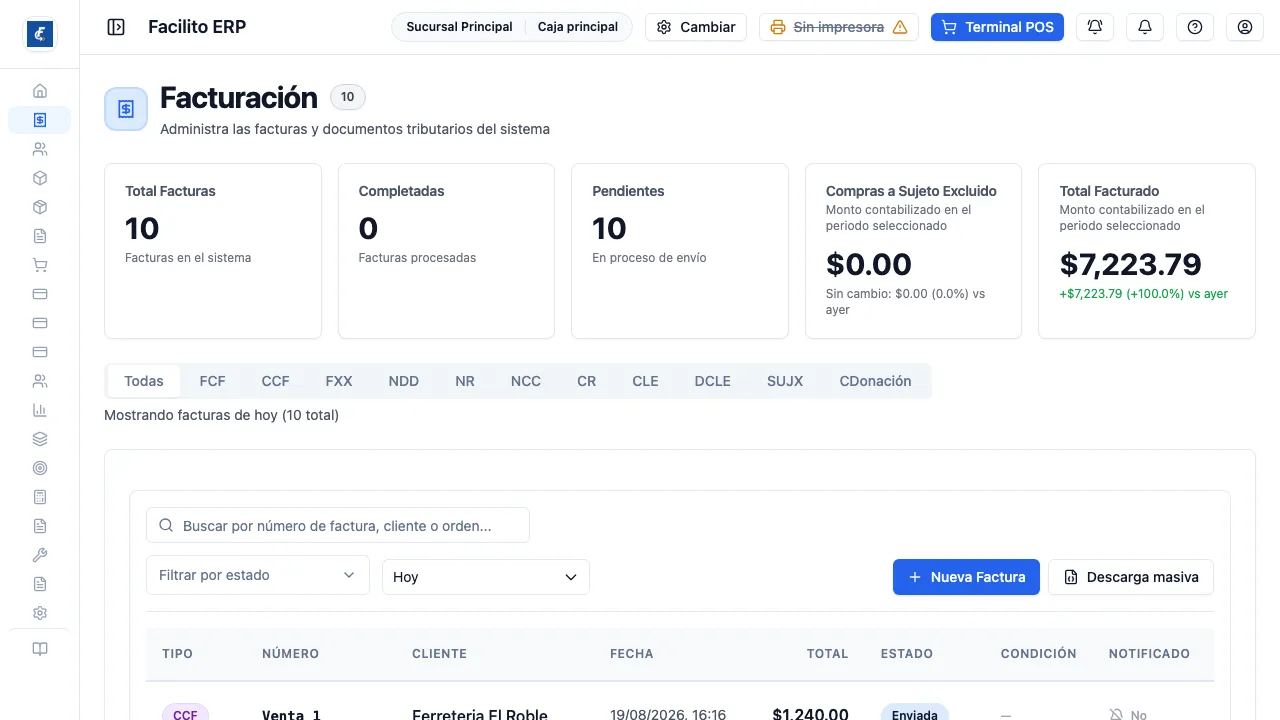Select the CCF document tab
Viewport: 1280px width, 720px height.
click(275, 381)
